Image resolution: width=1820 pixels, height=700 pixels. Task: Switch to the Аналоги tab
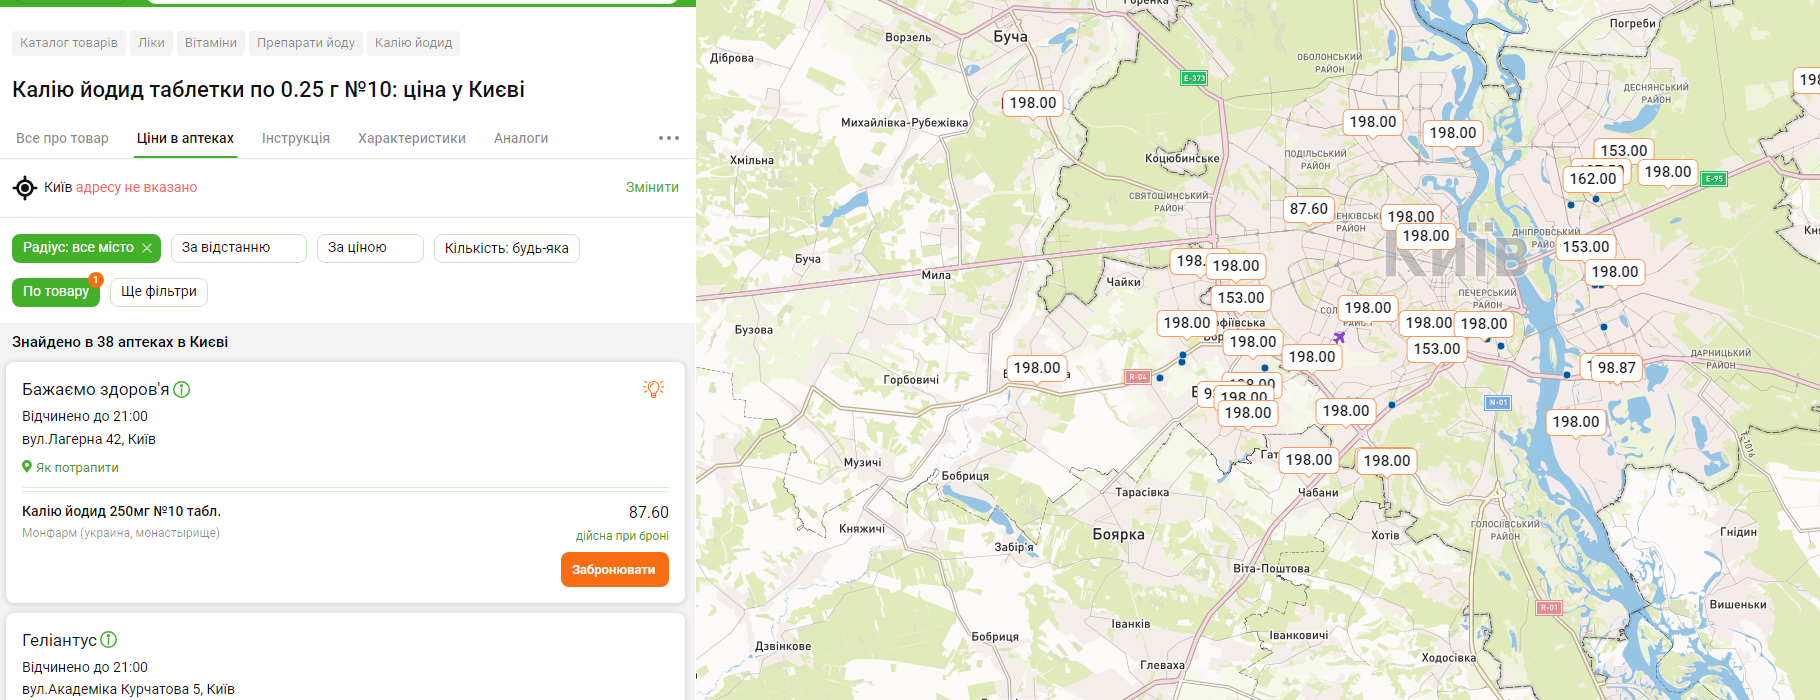[521, 138]
